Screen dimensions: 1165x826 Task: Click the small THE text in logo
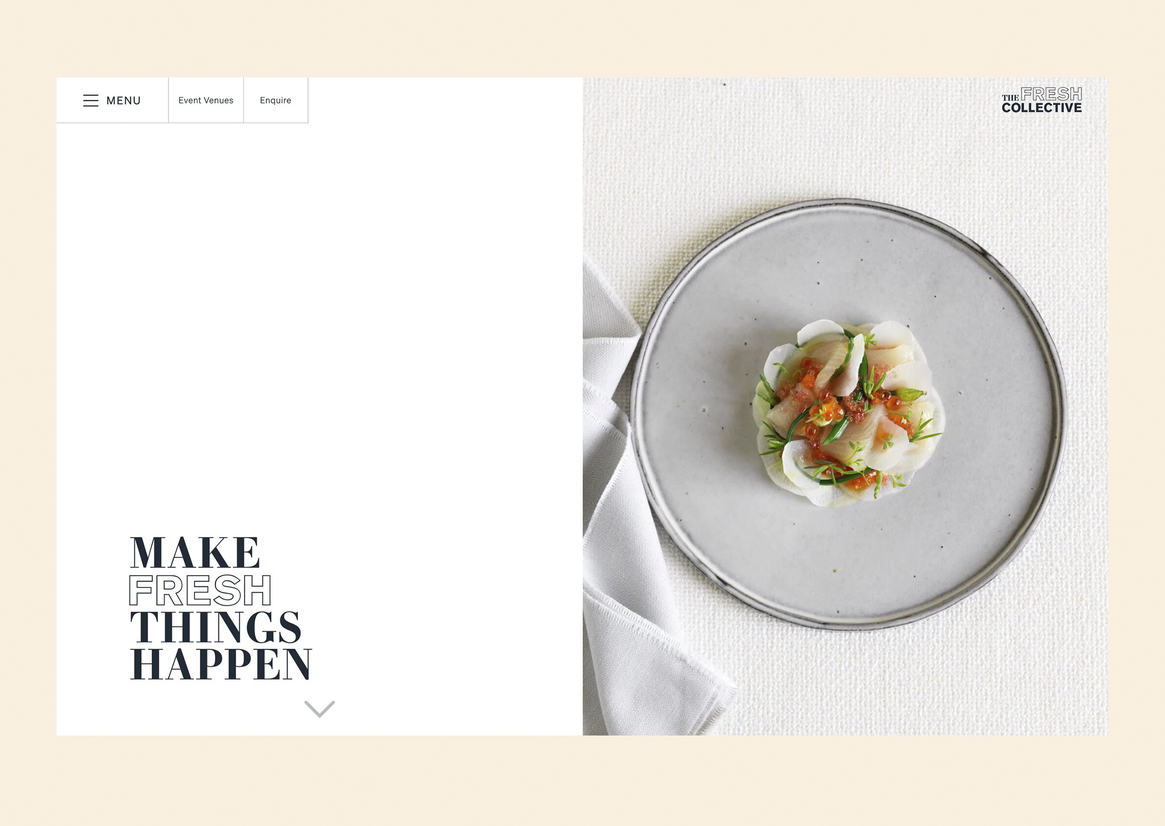(1010, 97)
